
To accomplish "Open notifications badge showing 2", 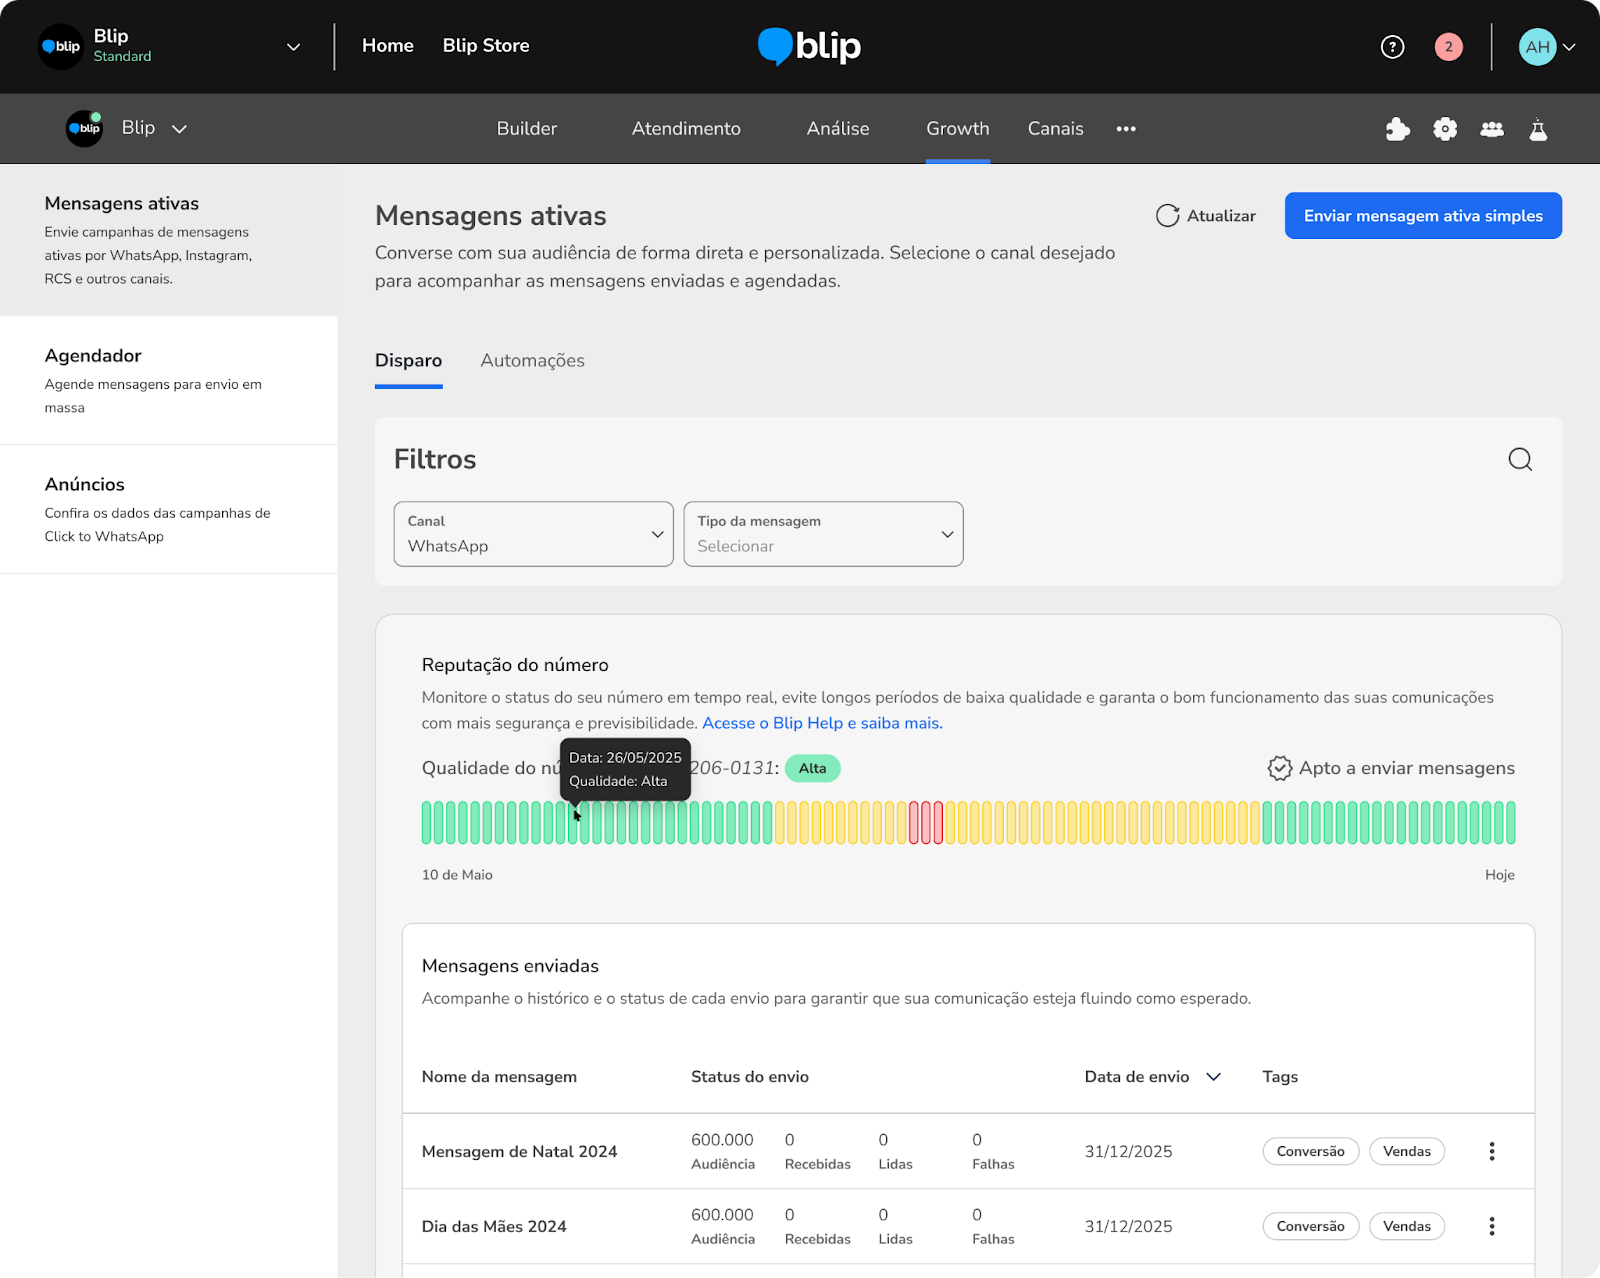I will (1448, 47).
